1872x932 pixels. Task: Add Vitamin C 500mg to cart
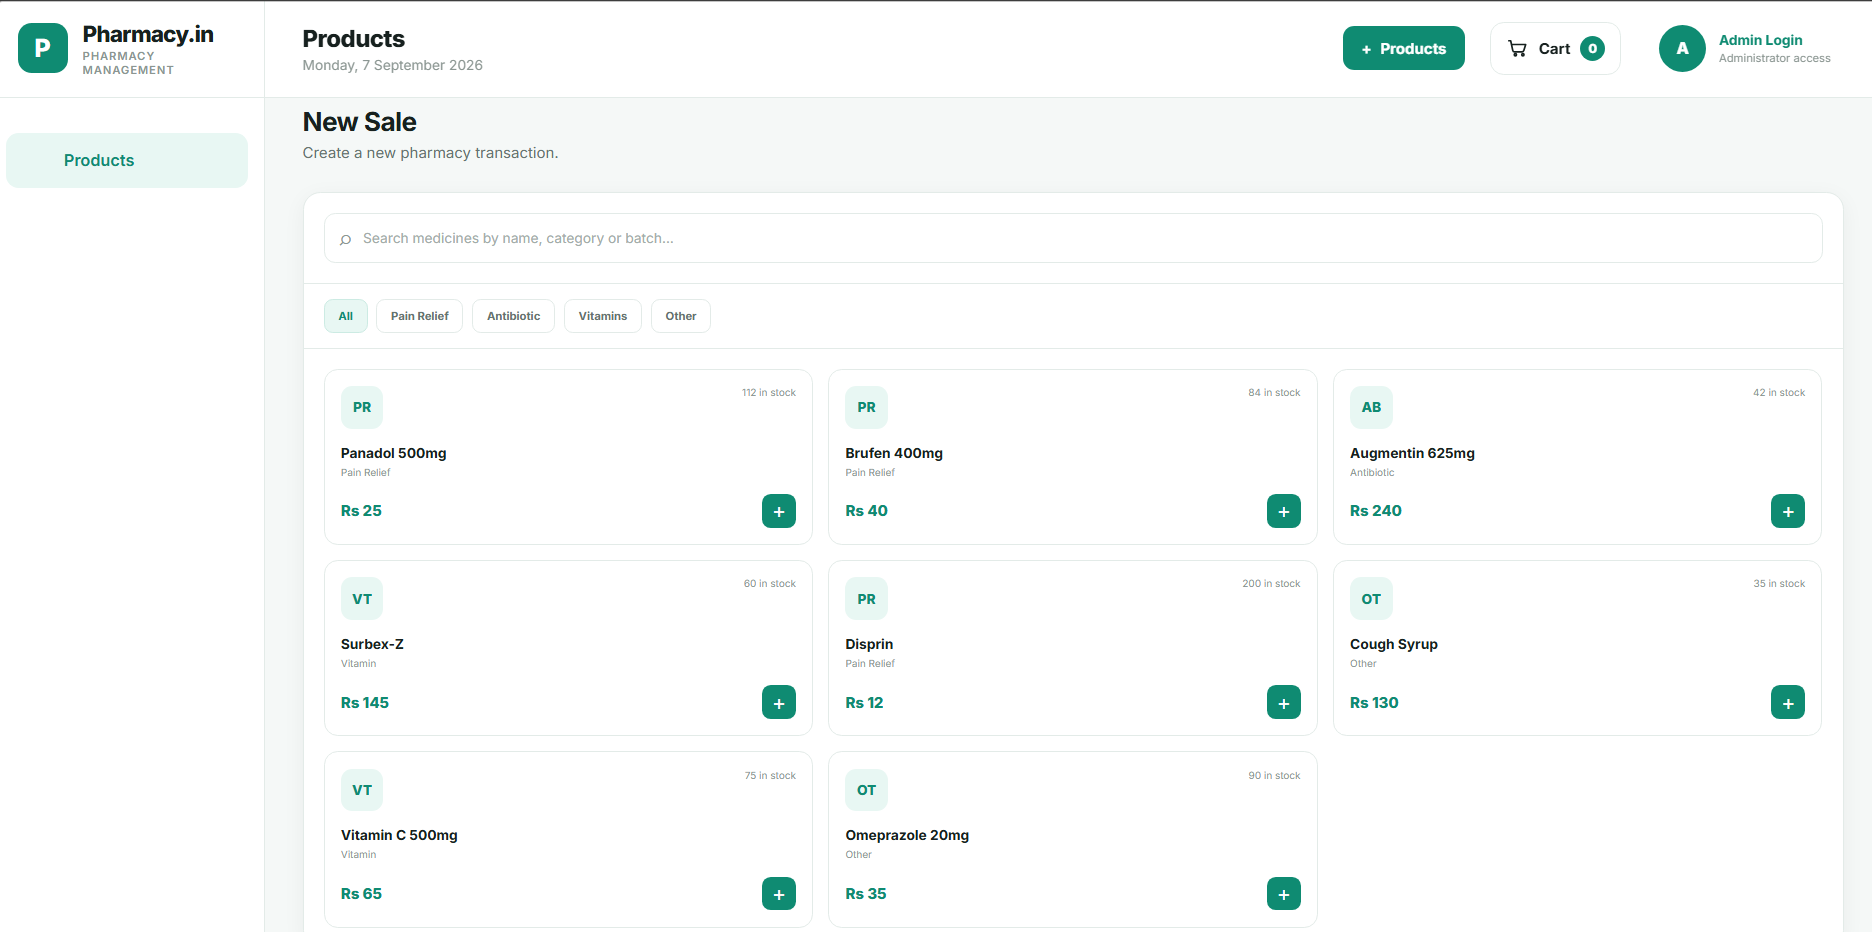tap(779, 893)
